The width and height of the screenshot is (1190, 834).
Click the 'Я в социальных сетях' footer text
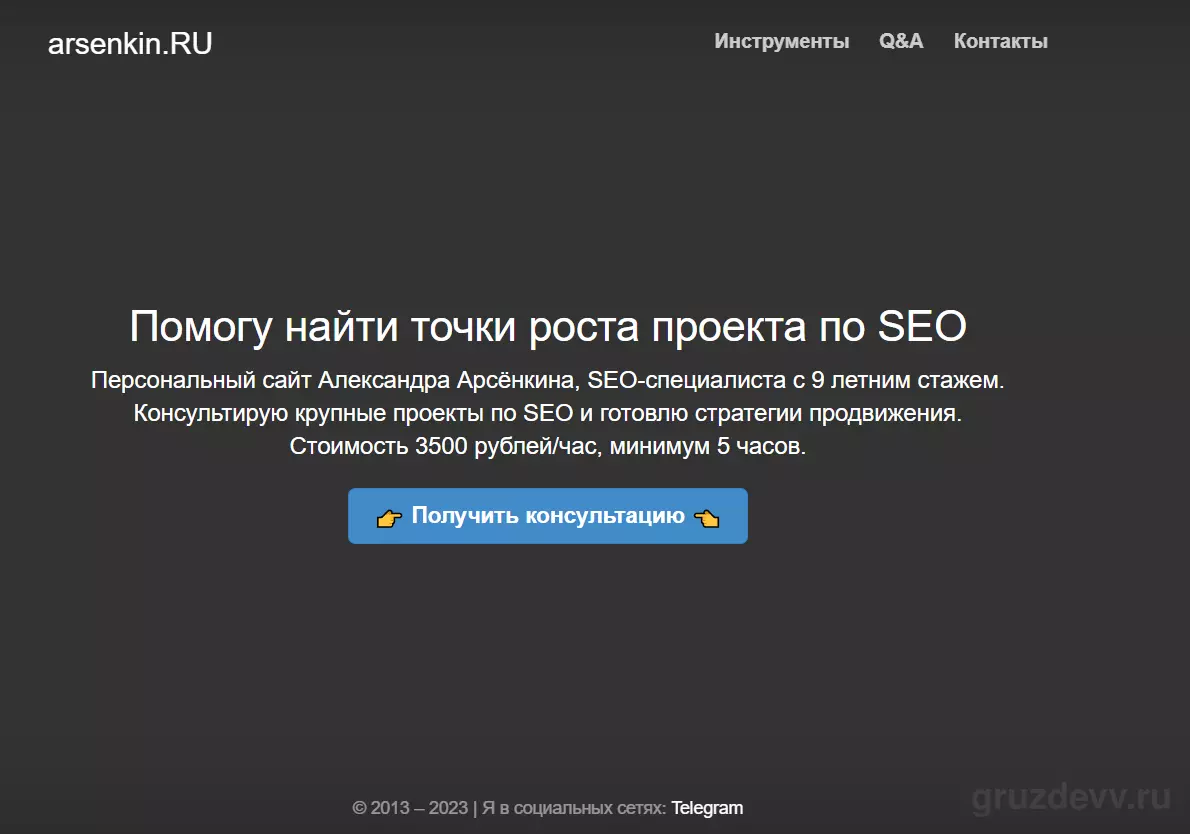574,808
